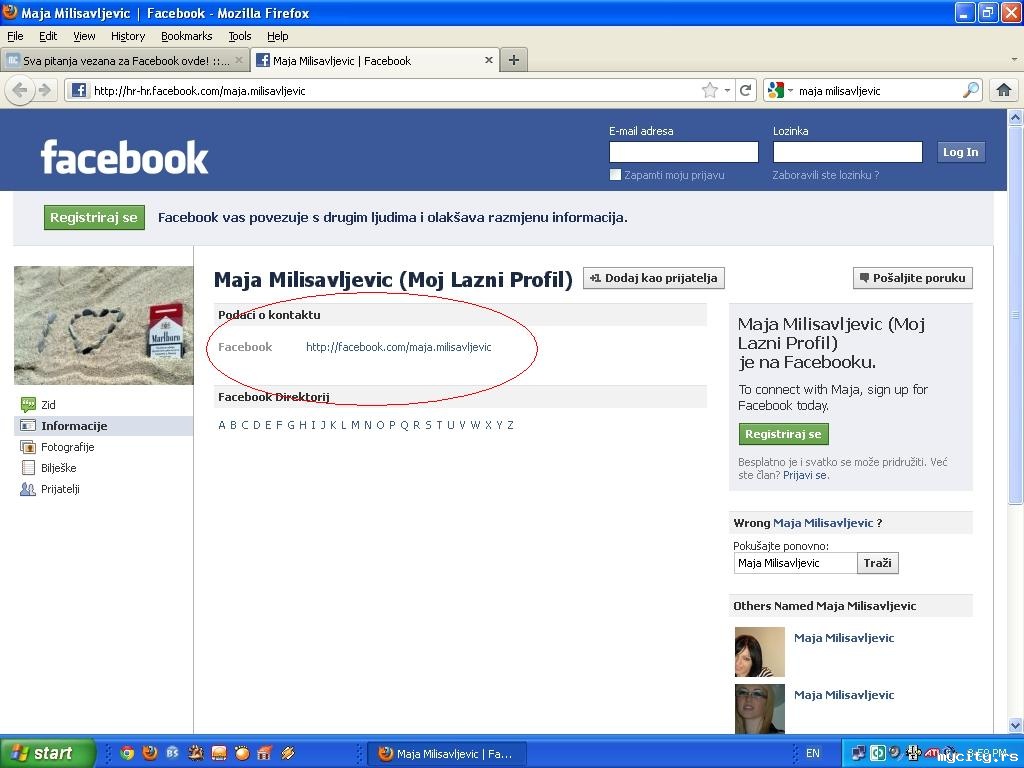Open the bookmark star dropdown arrow
The image size is (1024, 768).
(727, 90)
